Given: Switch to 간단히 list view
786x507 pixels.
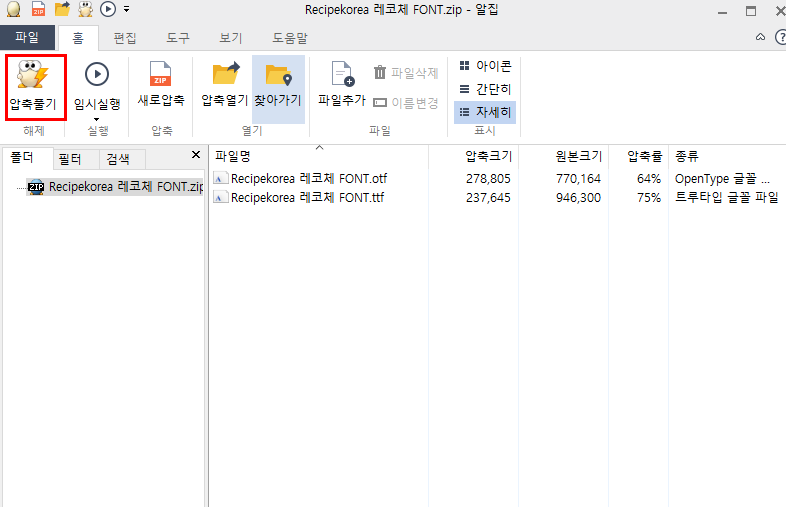Looking at the screenshot, I should click(485, 89).
